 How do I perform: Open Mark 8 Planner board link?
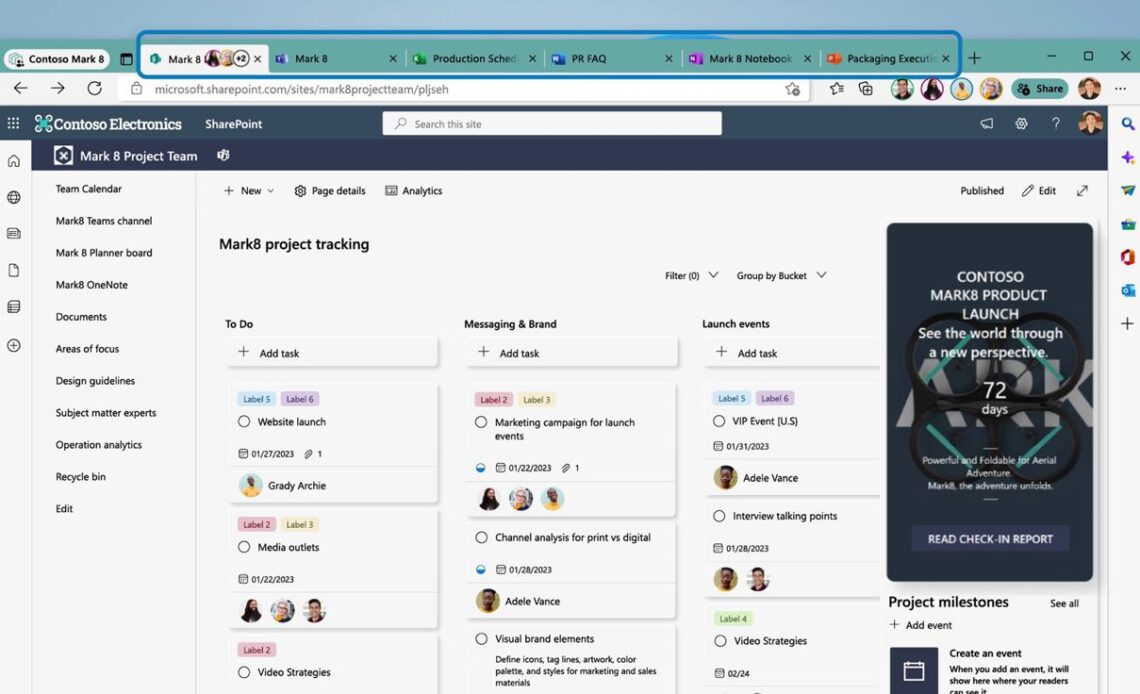104,253
